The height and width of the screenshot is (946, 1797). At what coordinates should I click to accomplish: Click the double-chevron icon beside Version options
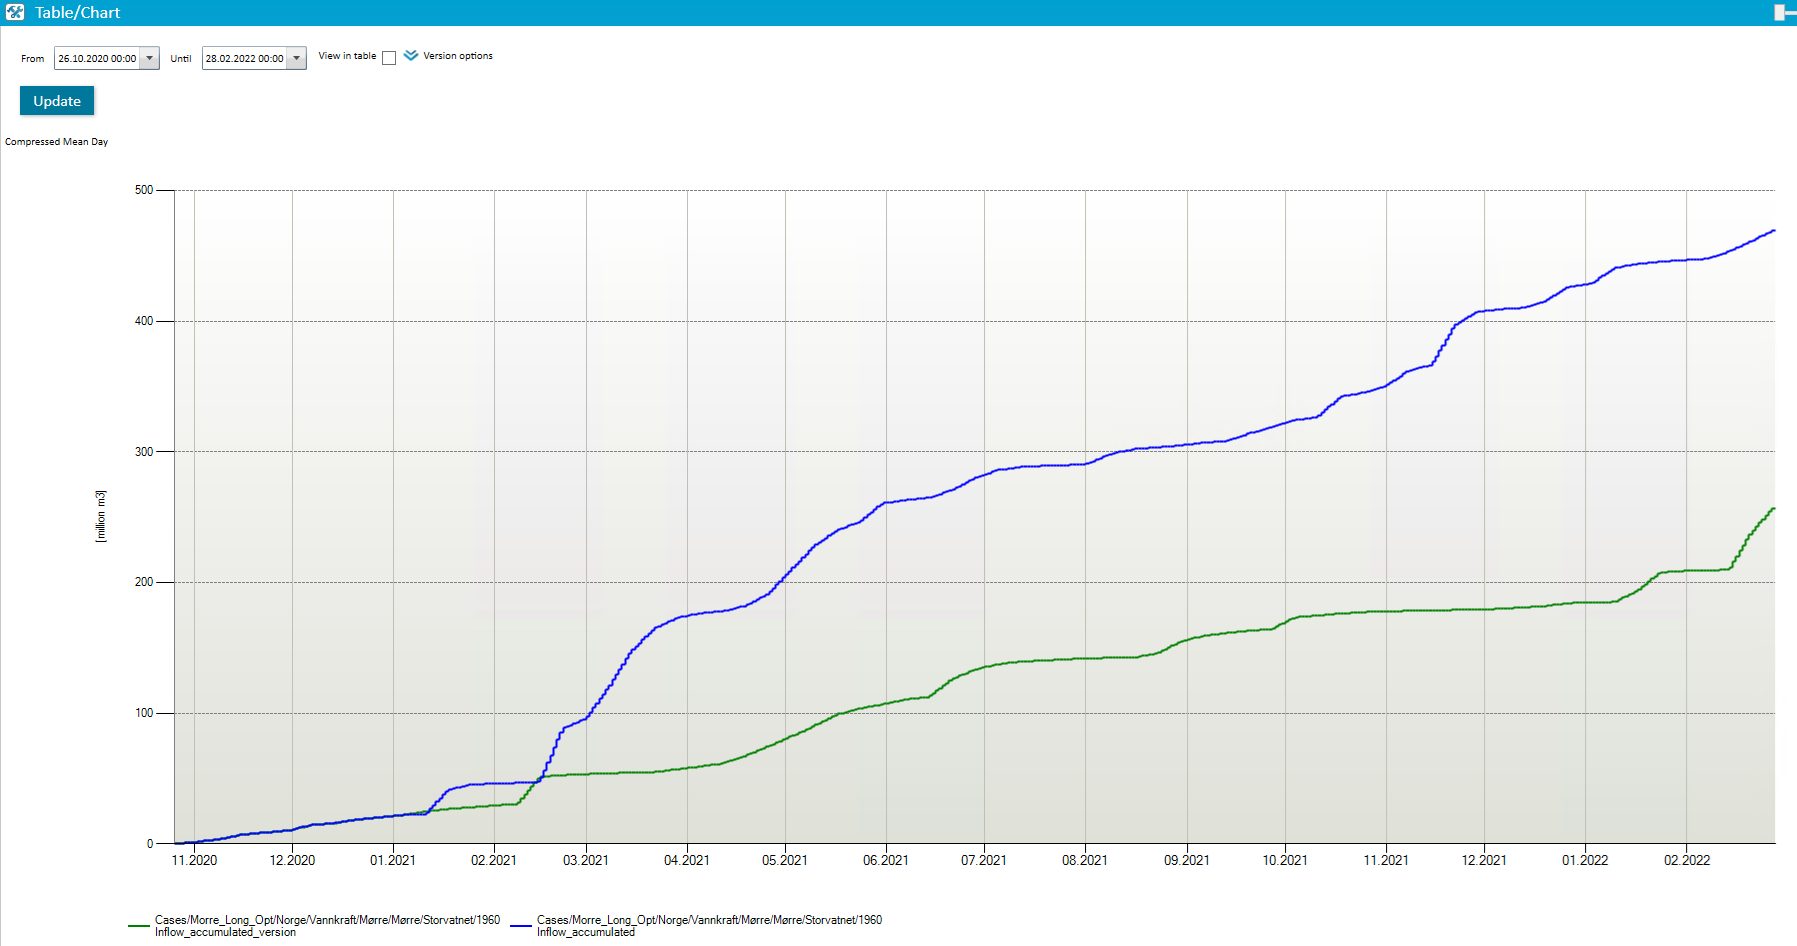tap(411, 56)
